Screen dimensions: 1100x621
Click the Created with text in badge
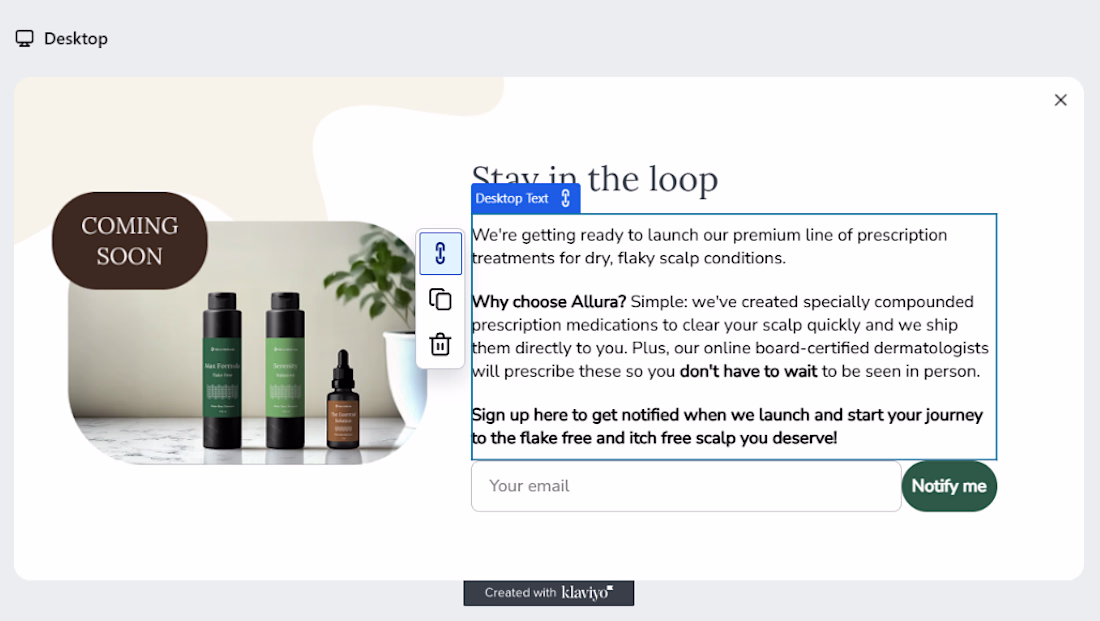point(520,593)
